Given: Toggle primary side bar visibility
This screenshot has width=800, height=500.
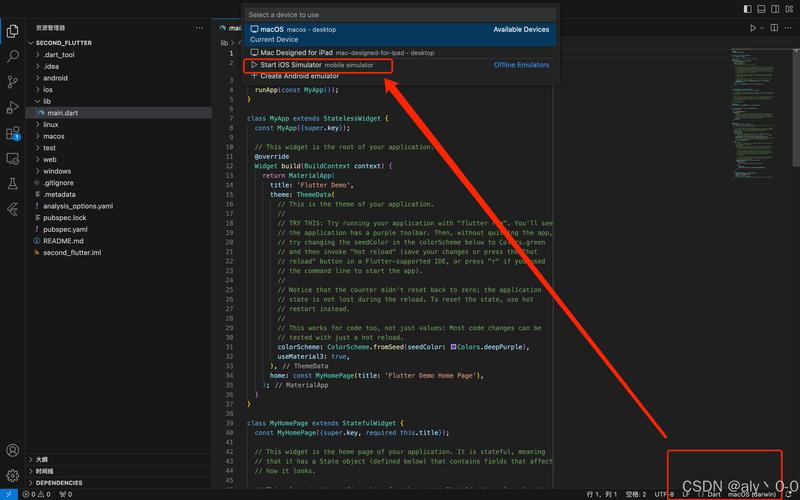Looking at the screenshot, I should point(747,9).
